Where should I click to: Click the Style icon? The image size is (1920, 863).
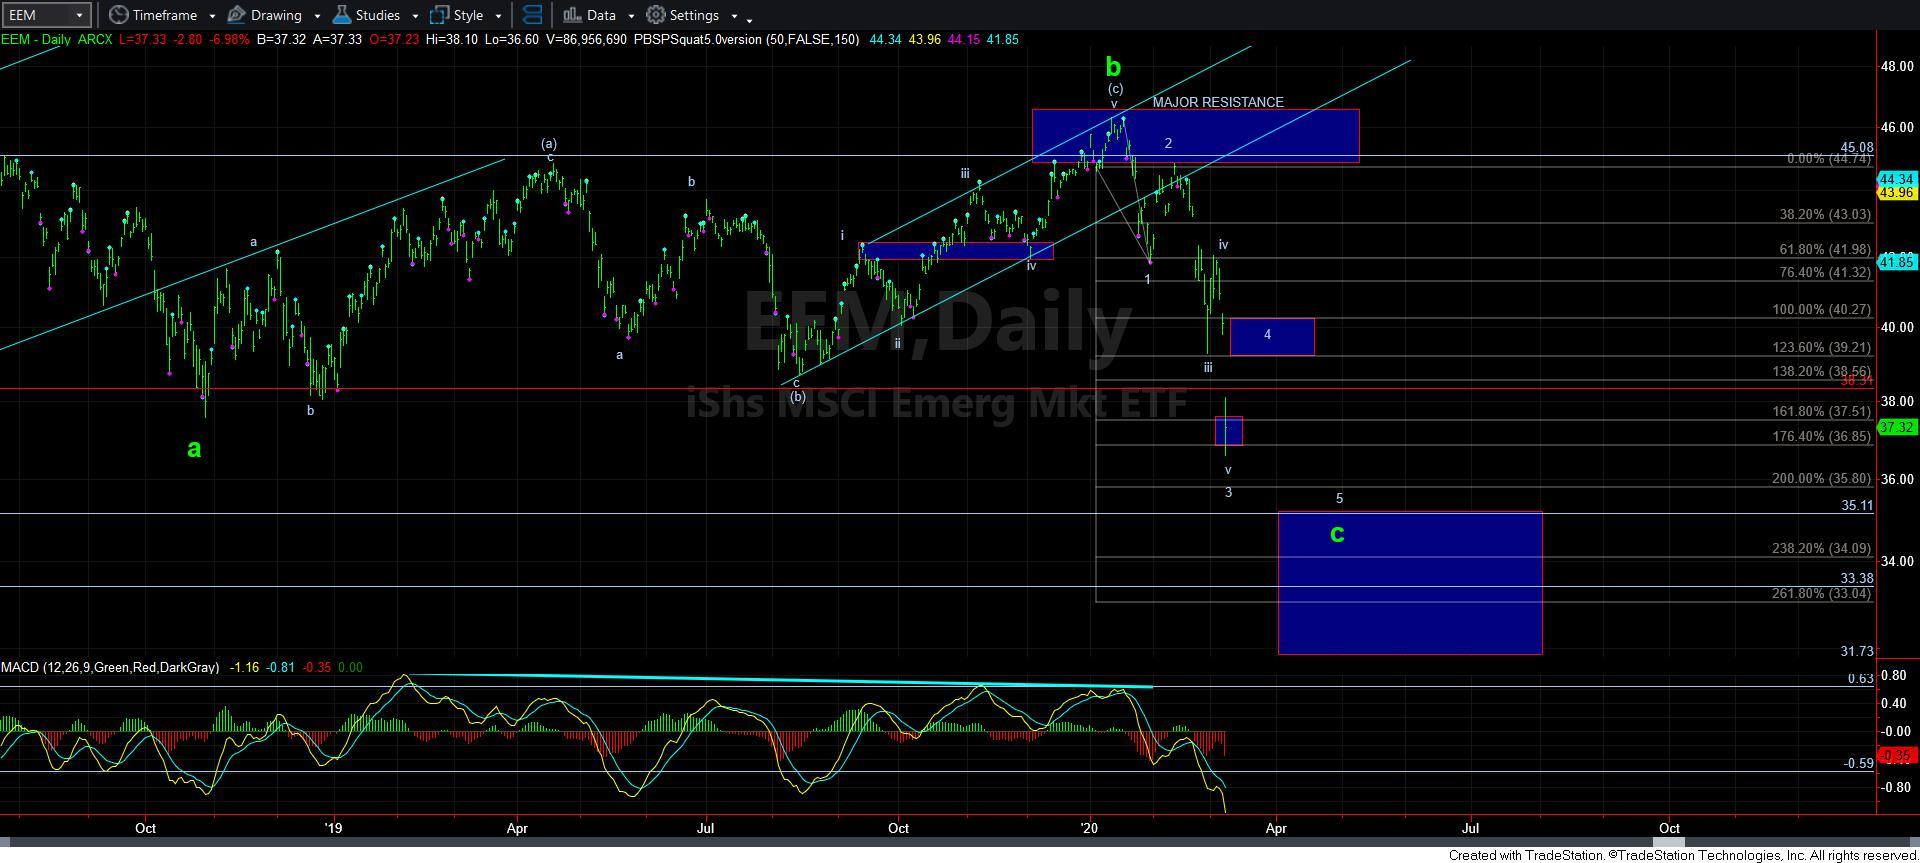[x=439, y=15]
